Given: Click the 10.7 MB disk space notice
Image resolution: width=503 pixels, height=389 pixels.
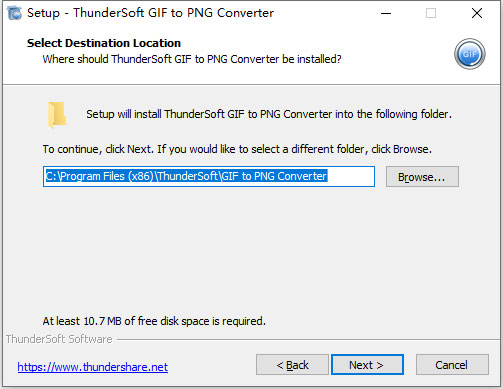Looking at the screenshot, I should [154, 321].
